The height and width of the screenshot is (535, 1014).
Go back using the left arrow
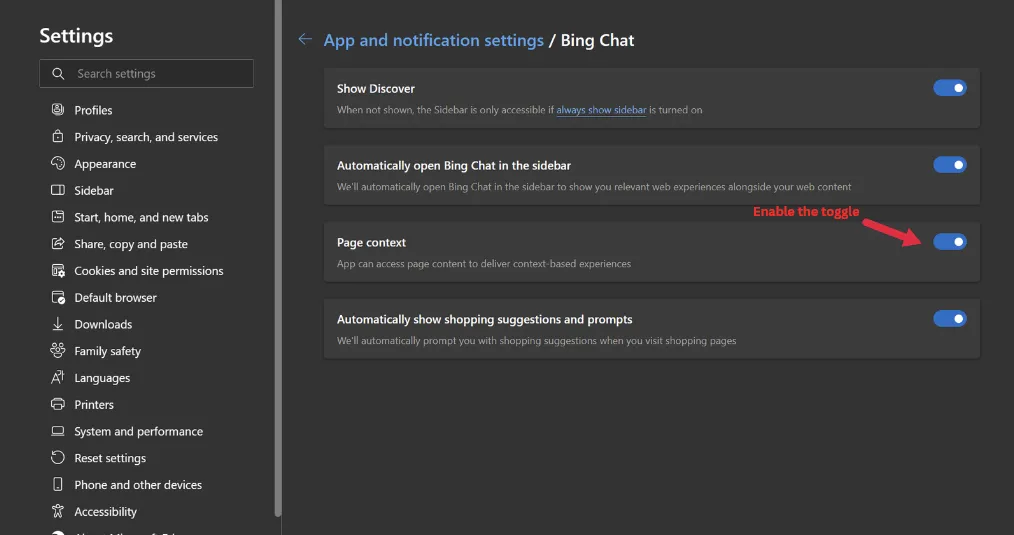[x=305, y=39]
